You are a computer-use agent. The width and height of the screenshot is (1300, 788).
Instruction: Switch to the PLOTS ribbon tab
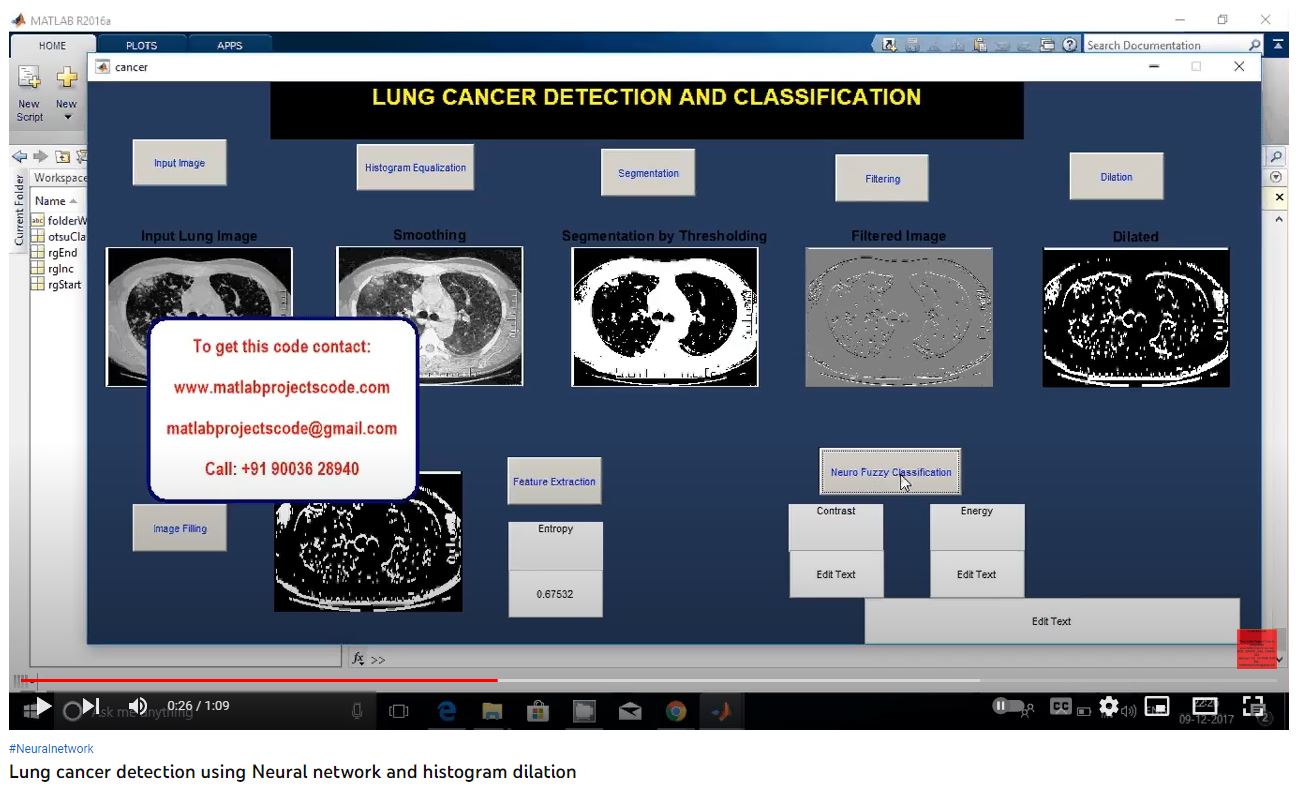click(x=141, y=45)
